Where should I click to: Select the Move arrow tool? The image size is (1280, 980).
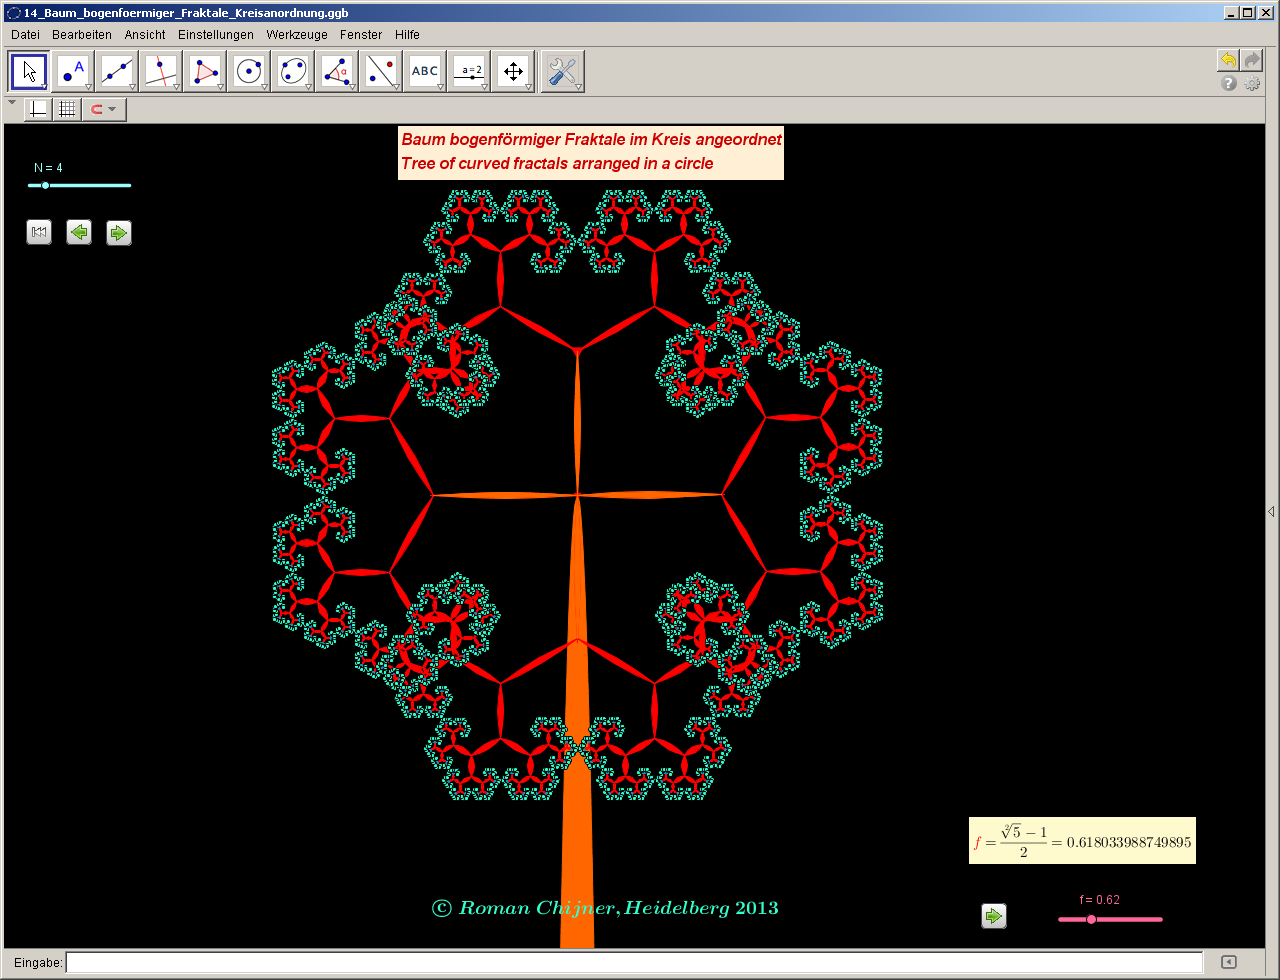point(29,72)
